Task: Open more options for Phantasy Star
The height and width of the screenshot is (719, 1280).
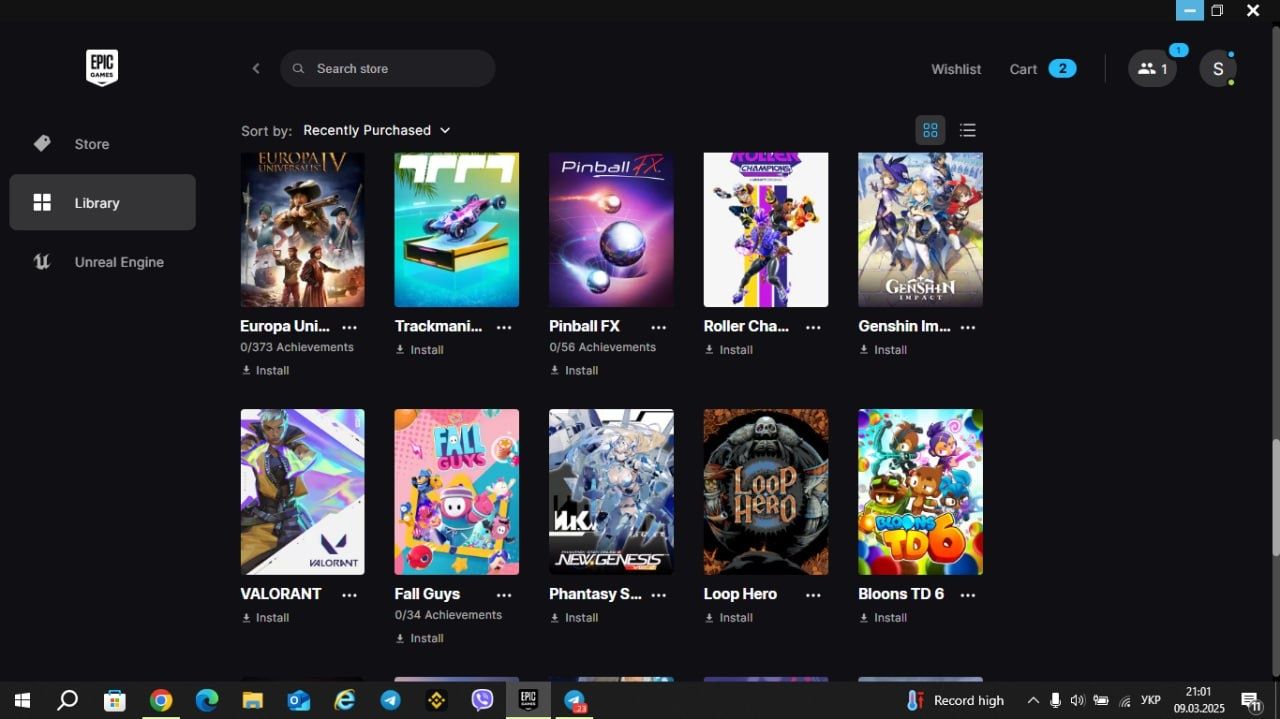Action: pos(658,595)
